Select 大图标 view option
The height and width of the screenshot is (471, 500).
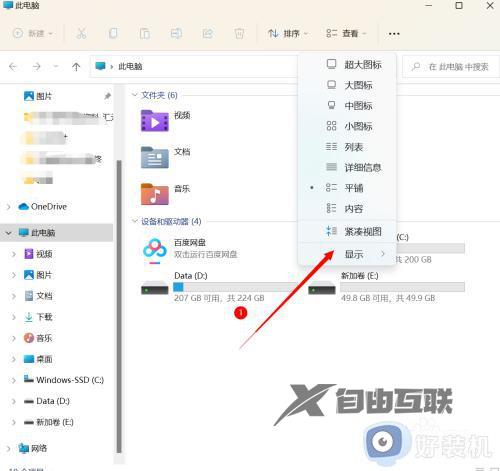pos(347,85)
